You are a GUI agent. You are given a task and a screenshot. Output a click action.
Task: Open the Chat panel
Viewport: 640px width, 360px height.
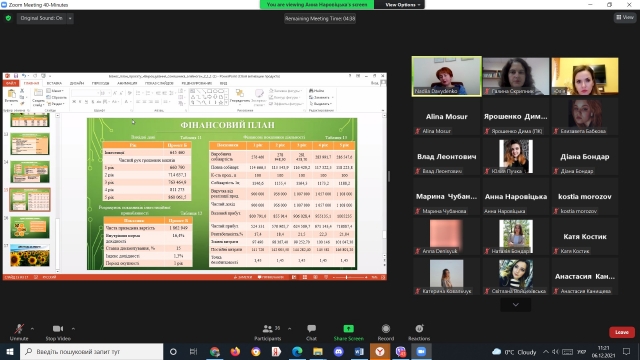[x=311, y=332]
